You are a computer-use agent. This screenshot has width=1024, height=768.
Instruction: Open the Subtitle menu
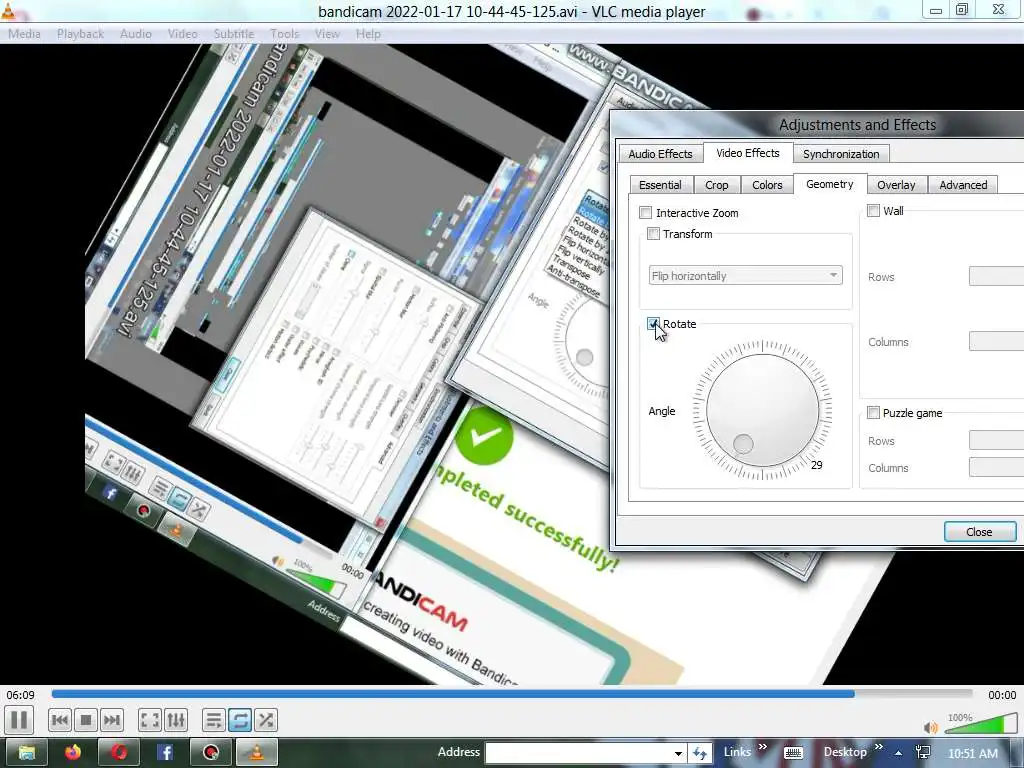(x=234, y=33)
